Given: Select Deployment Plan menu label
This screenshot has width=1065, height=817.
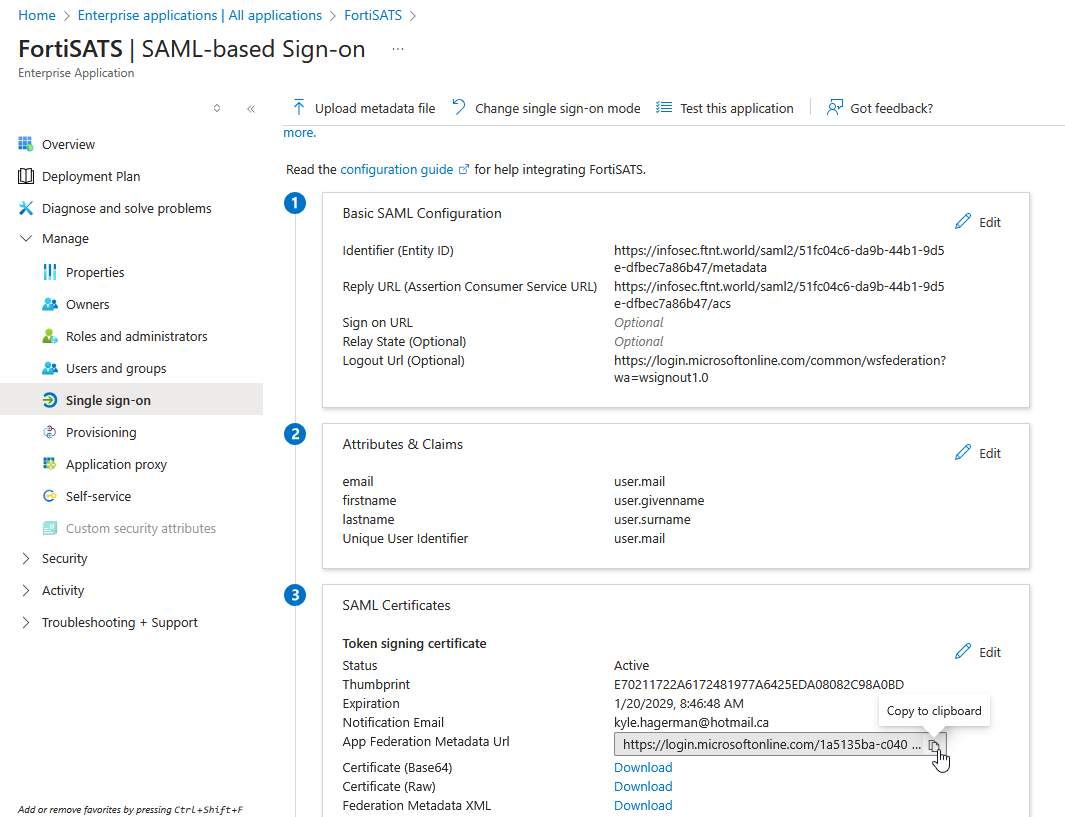Looking at the screenshot, I should tap(91, 177).
